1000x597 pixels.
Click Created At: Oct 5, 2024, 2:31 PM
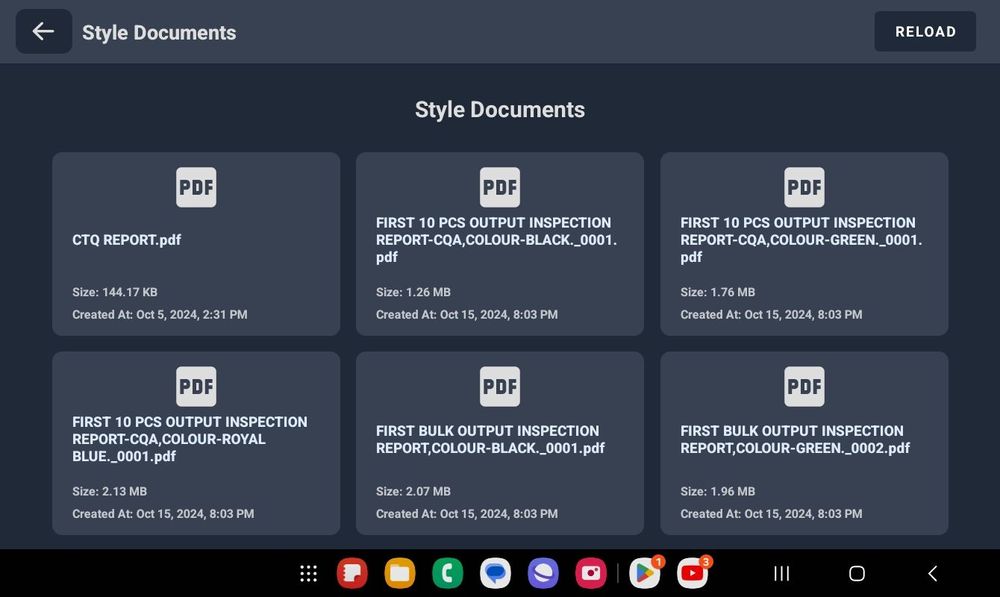coord(159,314)
